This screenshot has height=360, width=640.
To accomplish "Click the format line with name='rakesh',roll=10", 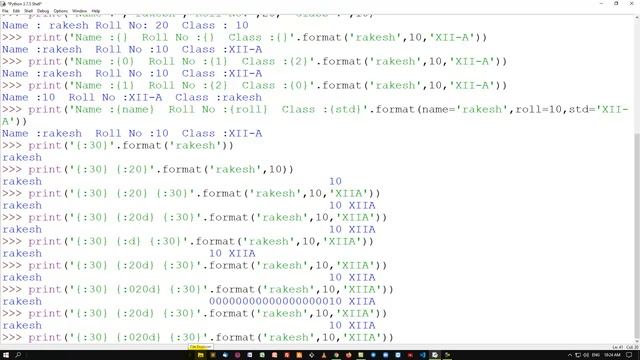I will pyautogui.click(x=315, y=115).
